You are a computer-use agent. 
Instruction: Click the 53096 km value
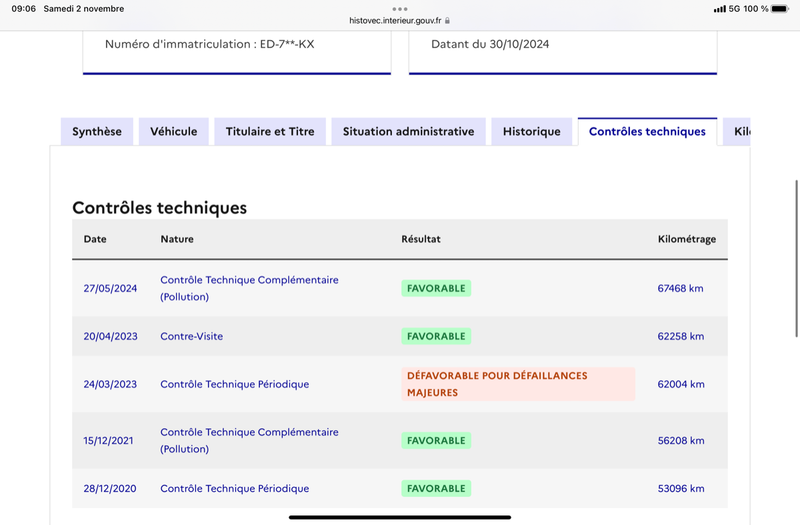[681, 488]
